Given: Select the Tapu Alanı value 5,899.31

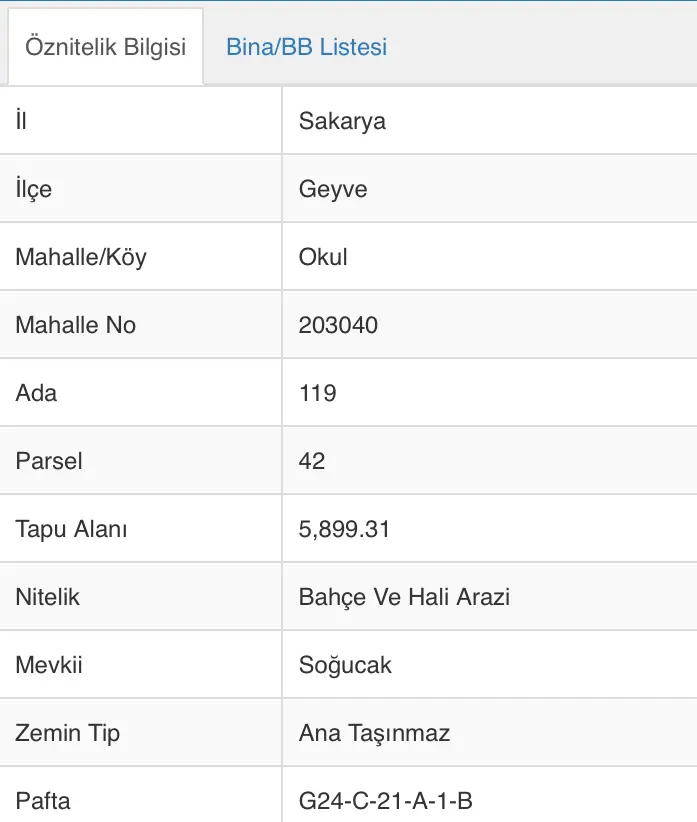Looking at the screenshot, I should click(x=344, y=529).
